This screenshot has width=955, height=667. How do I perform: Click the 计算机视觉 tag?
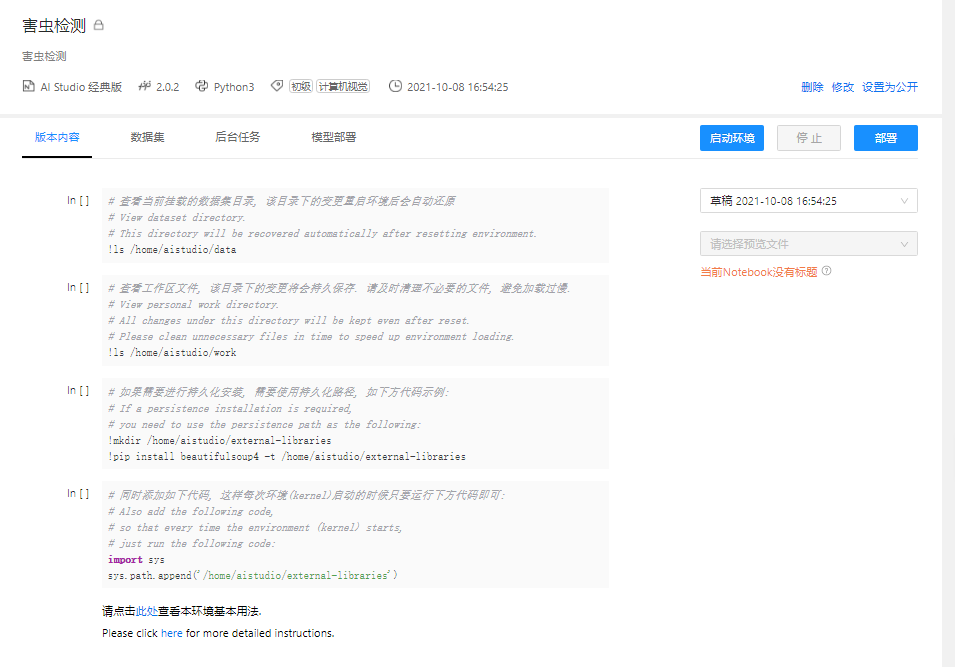[343, 86]
